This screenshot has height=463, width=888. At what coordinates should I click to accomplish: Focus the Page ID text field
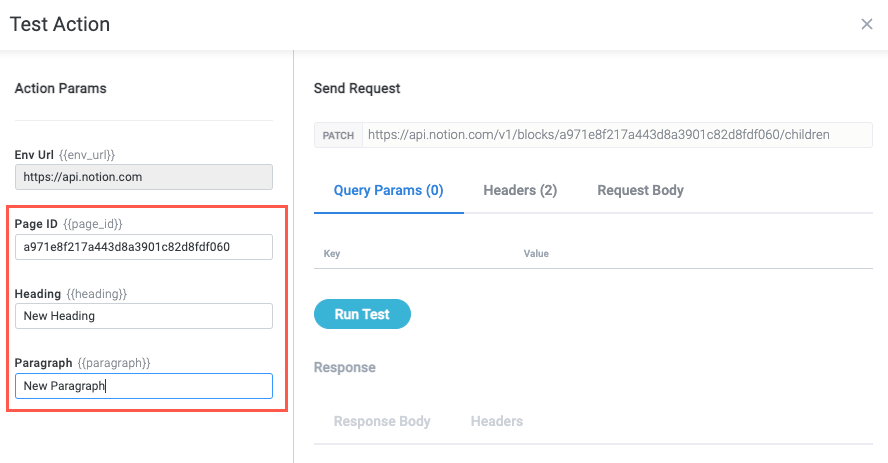pos(144,247)
